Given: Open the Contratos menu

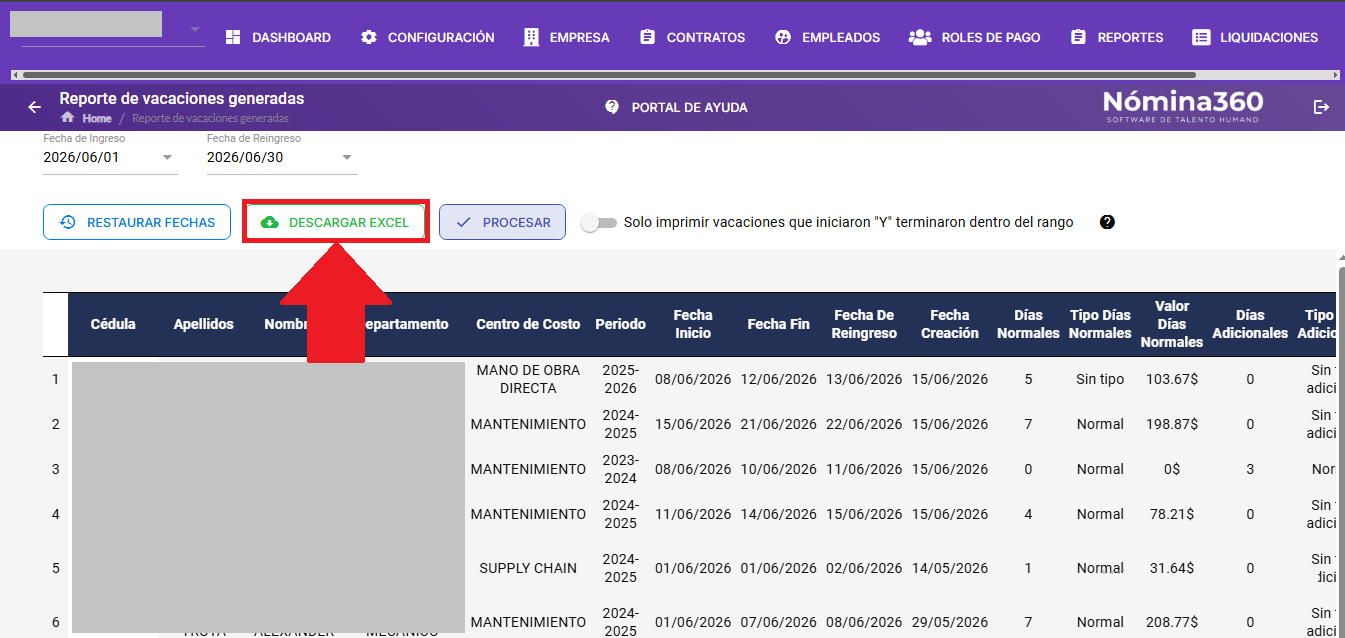Looking at the screenshot, I should [693, 37].
